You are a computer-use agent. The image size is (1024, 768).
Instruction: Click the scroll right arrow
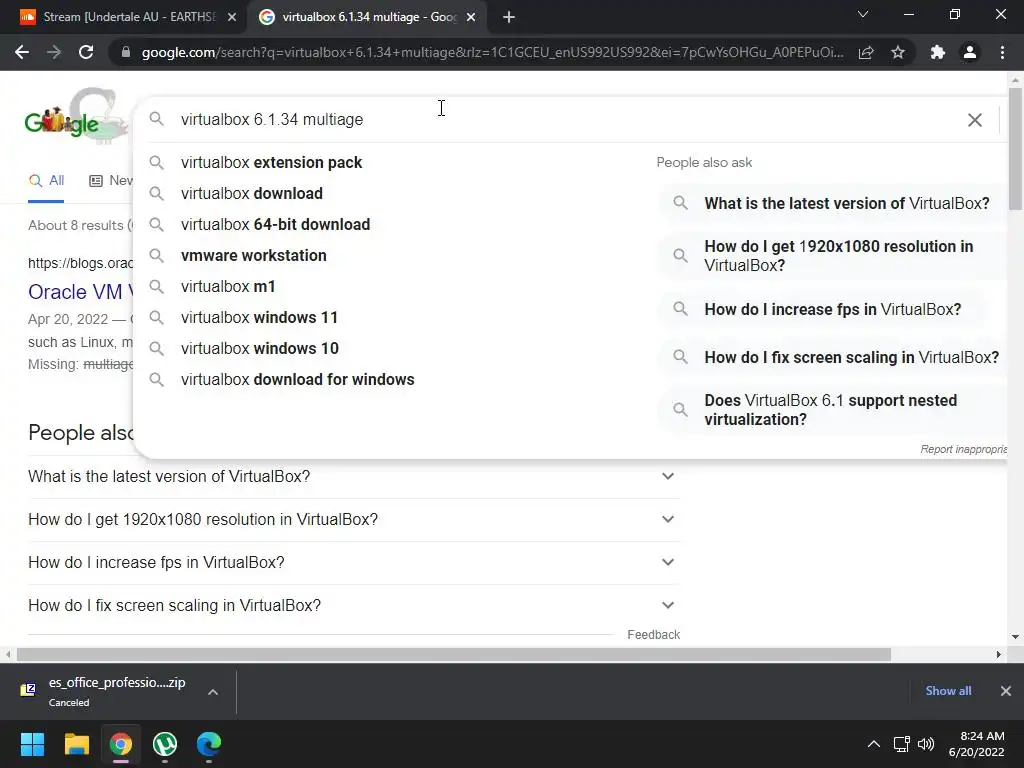click(999, 654)
